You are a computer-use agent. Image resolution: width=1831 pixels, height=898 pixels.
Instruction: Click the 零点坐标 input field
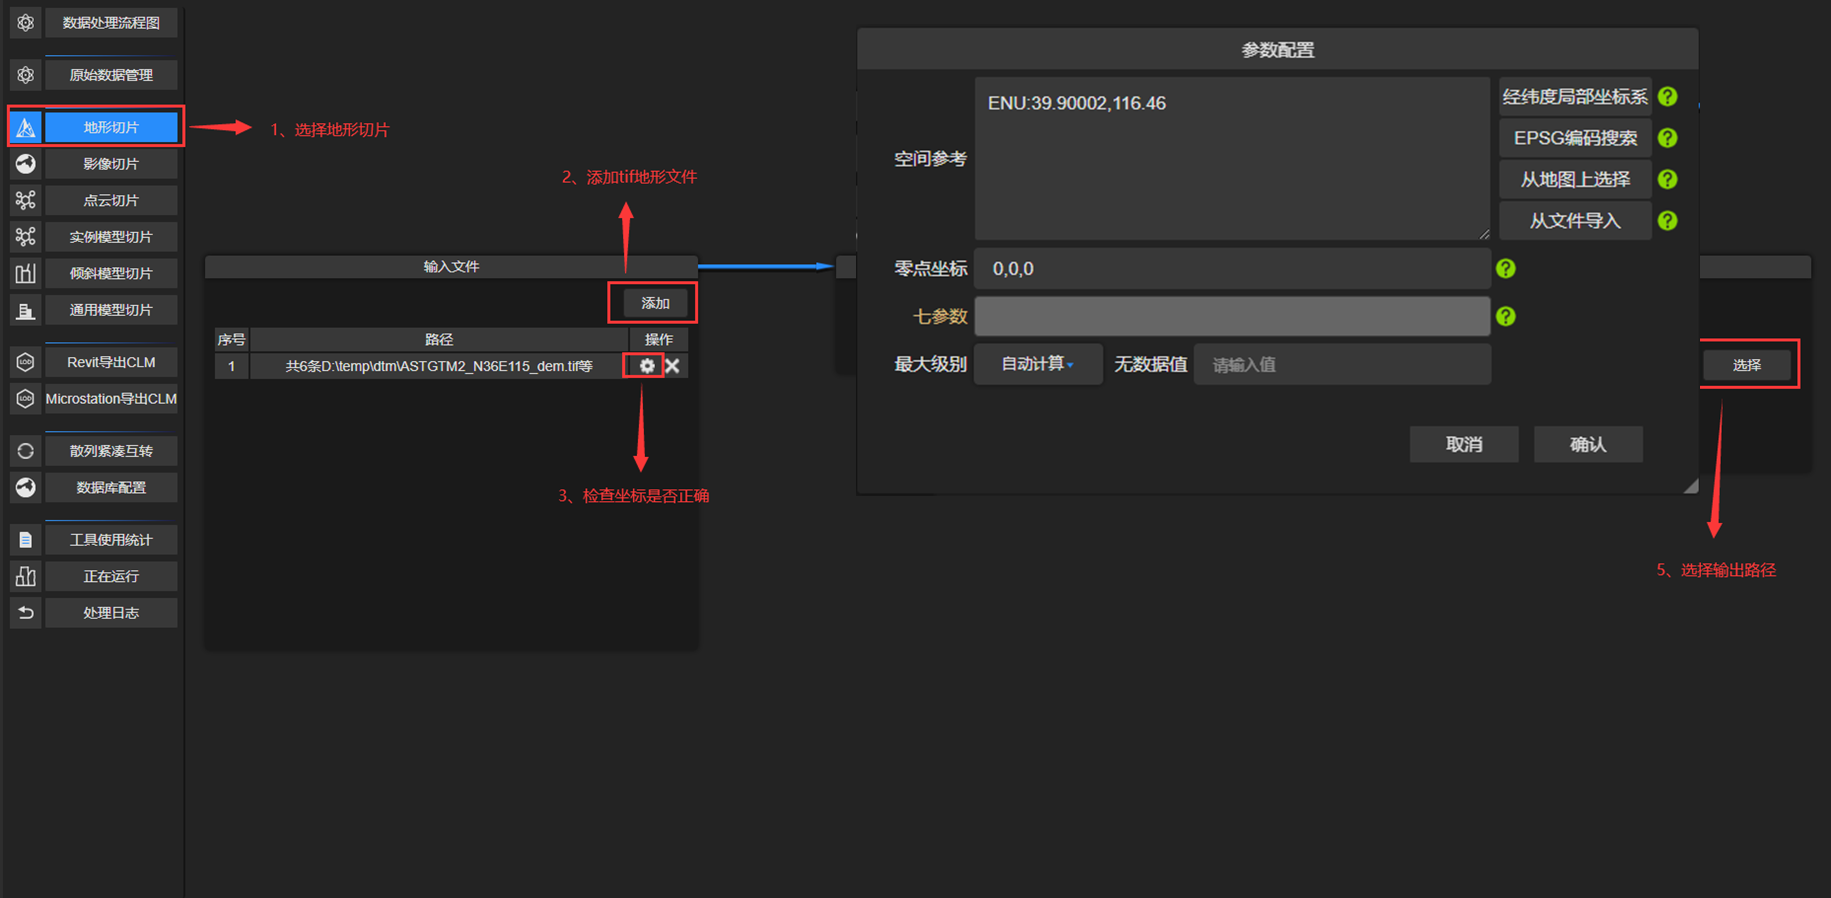pos(1231,269)
